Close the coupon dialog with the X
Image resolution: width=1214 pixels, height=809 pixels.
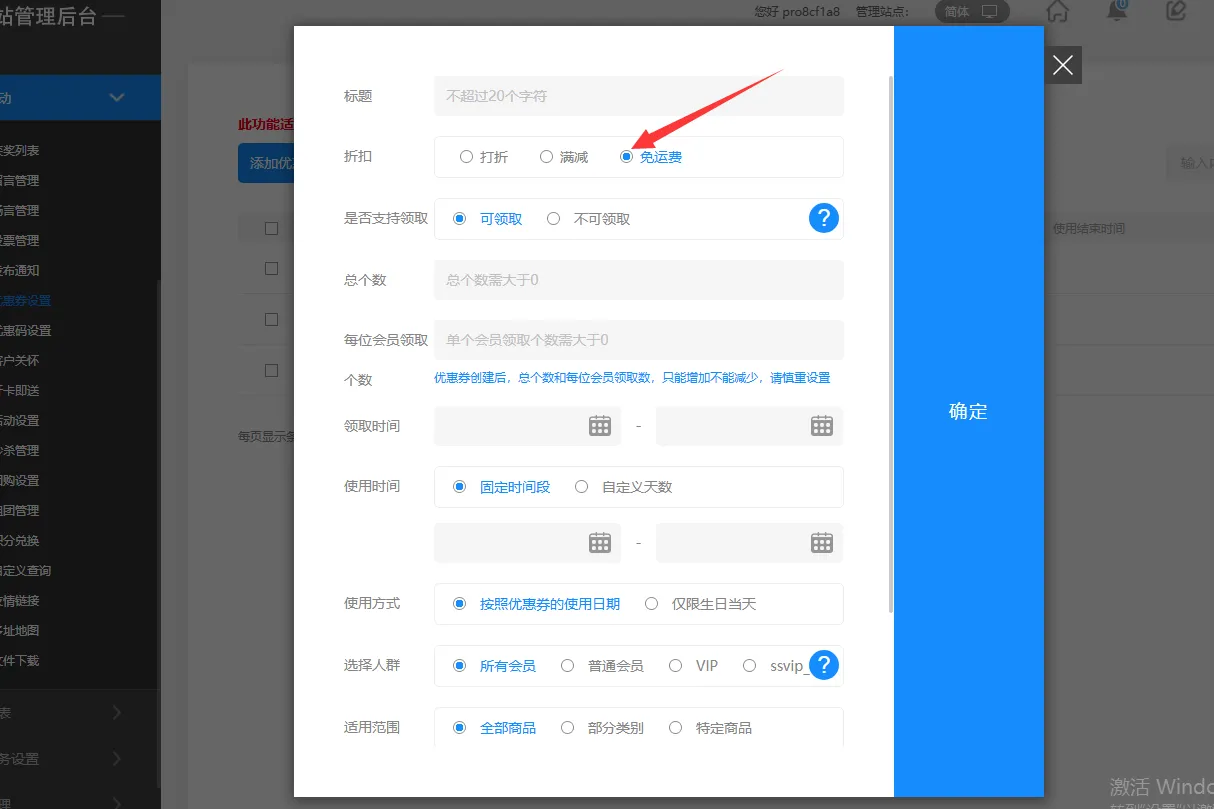1063,66
